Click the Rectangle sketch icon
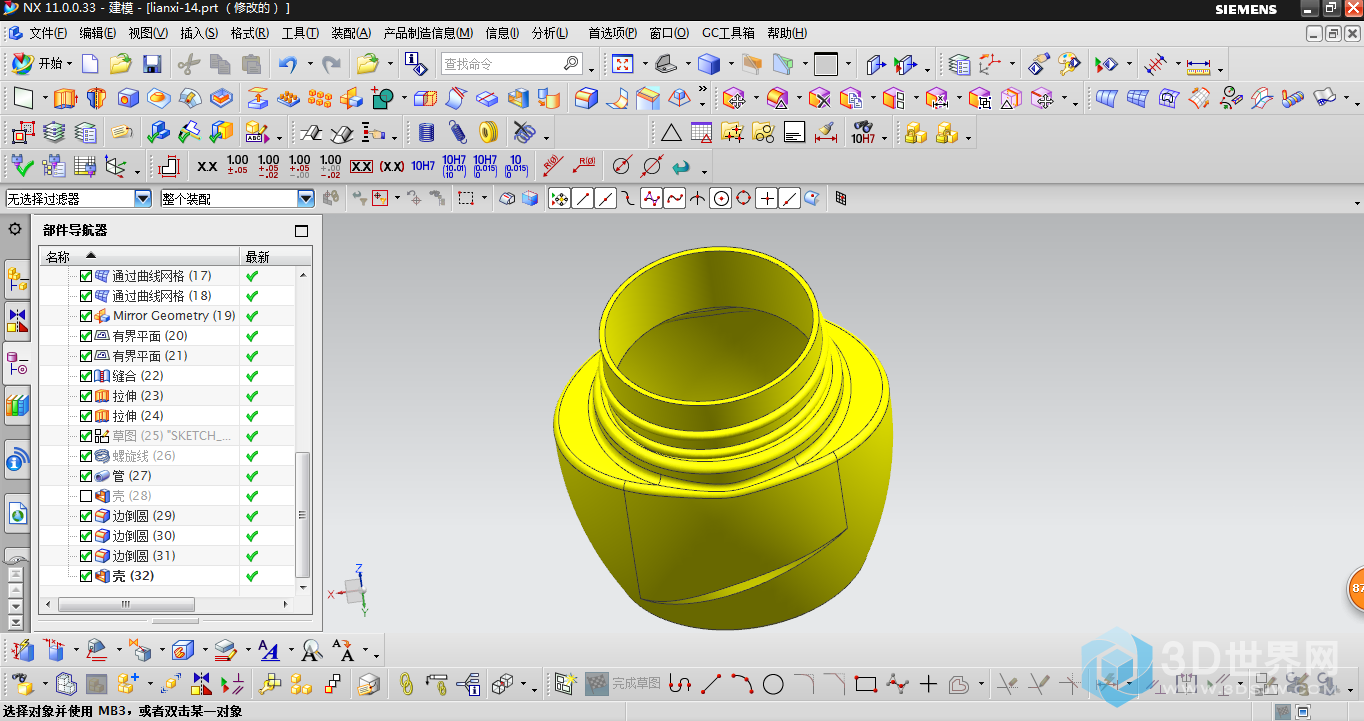The image size is (1364, 721). (866, 685)
